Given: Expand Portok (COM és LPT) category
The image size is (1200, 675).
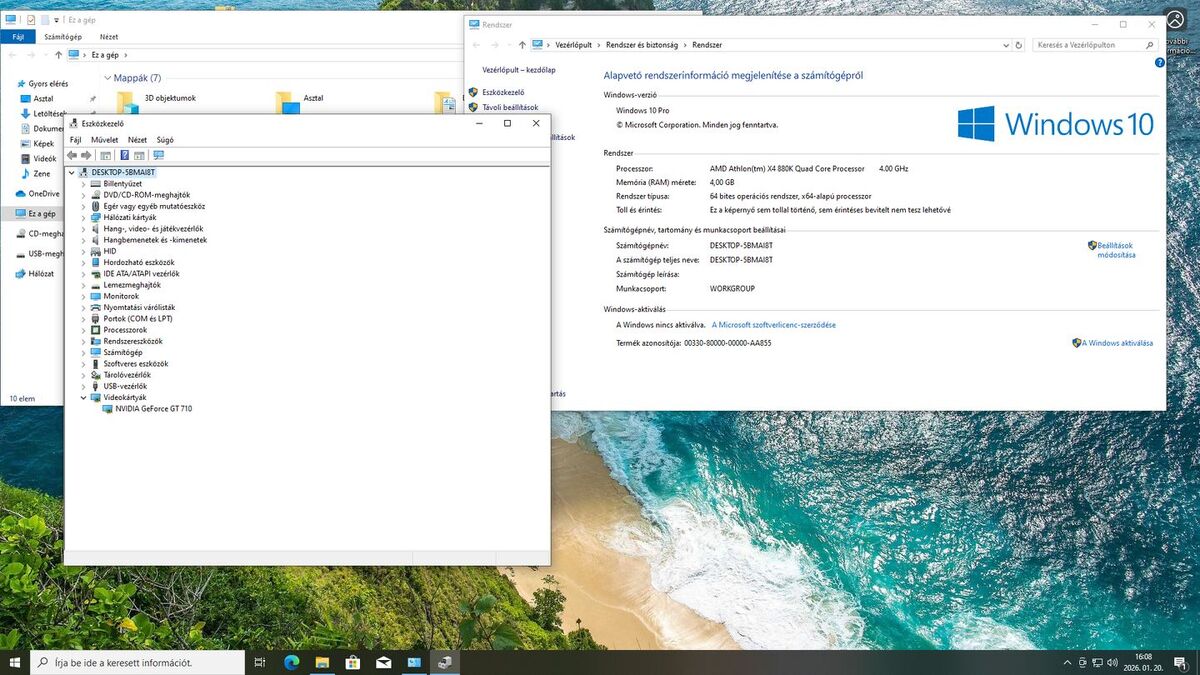Looking at the screenshot, I should tap(83, 319).
